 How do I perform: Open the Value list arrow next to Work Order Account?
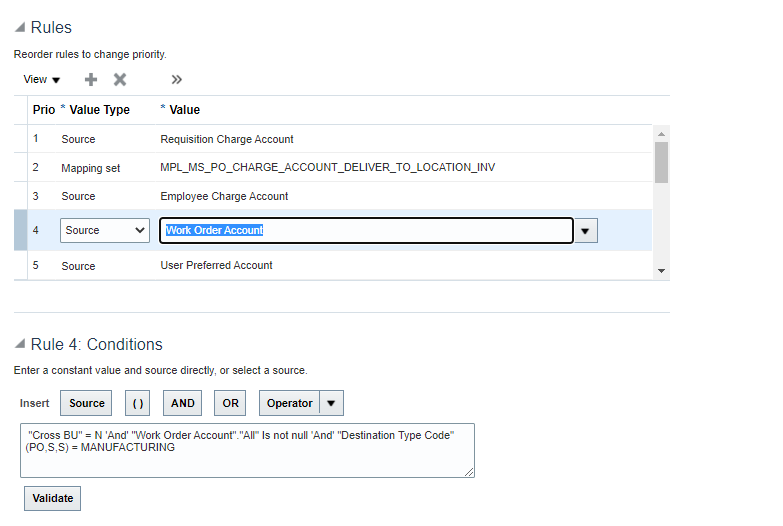[x=585, y=231]
